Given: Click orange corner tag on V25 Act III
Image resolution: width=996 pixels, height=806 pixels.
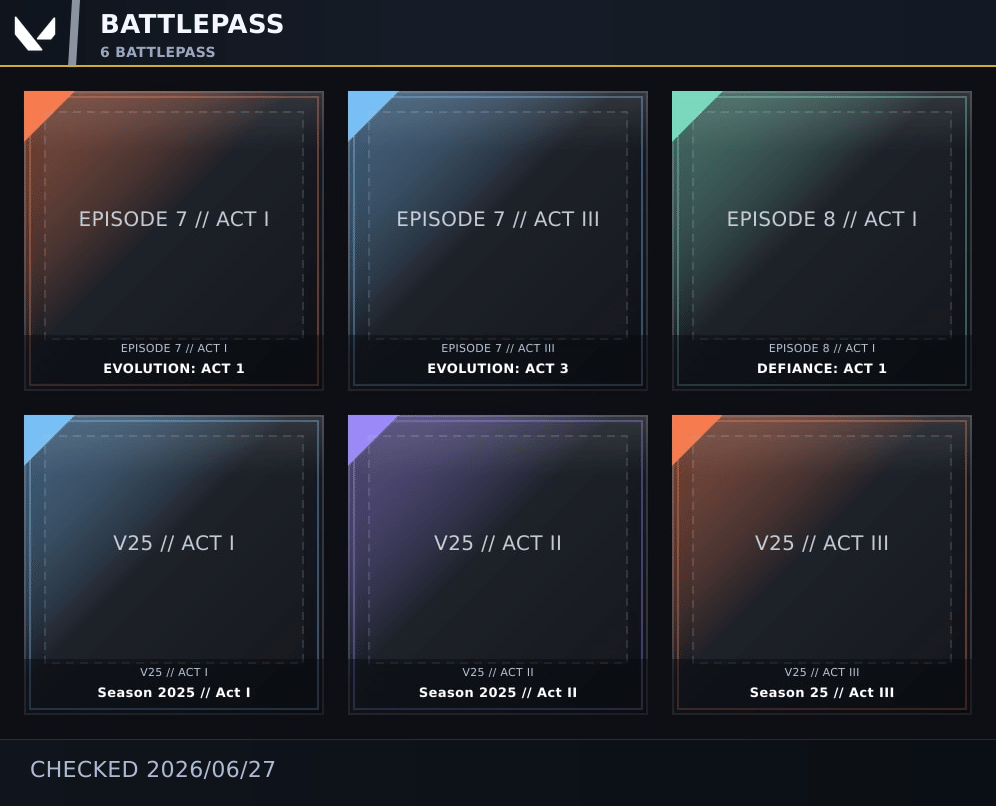Looking at the screenshot, I should click(x=689, y=432).
